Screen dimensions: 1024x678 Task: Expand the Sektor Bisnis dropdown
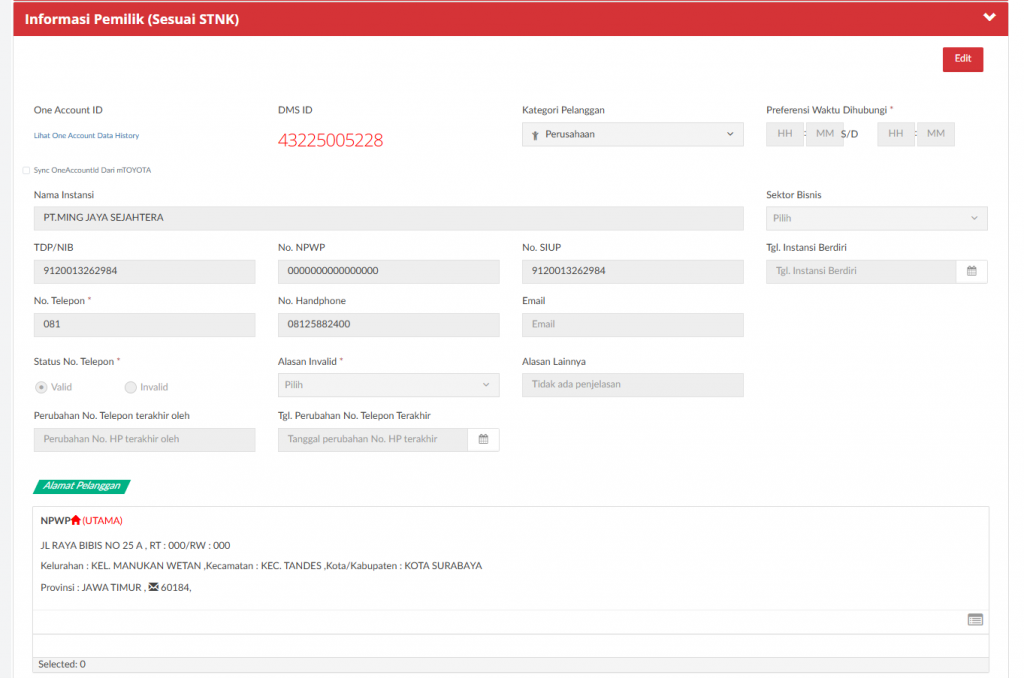[x=876, y=218]
